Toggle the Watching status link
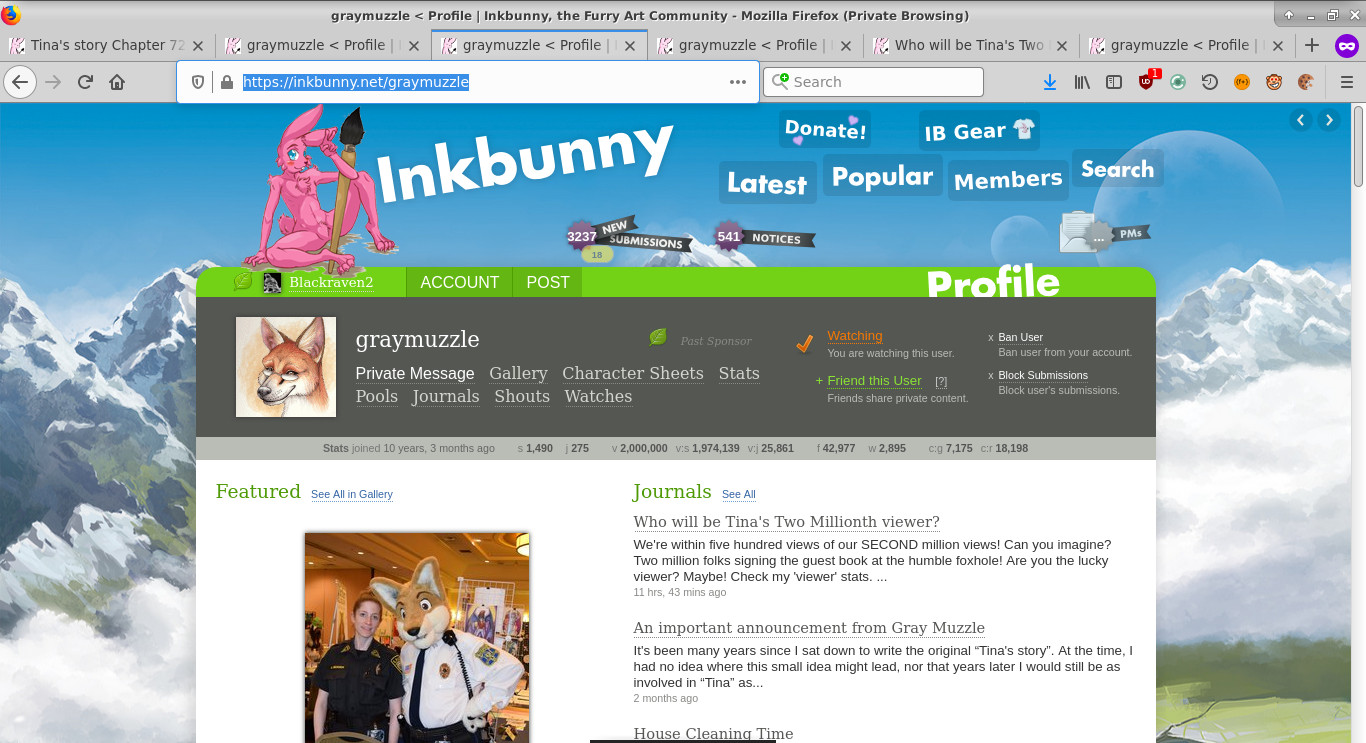The image size is (1366, 743). [855, 336]
